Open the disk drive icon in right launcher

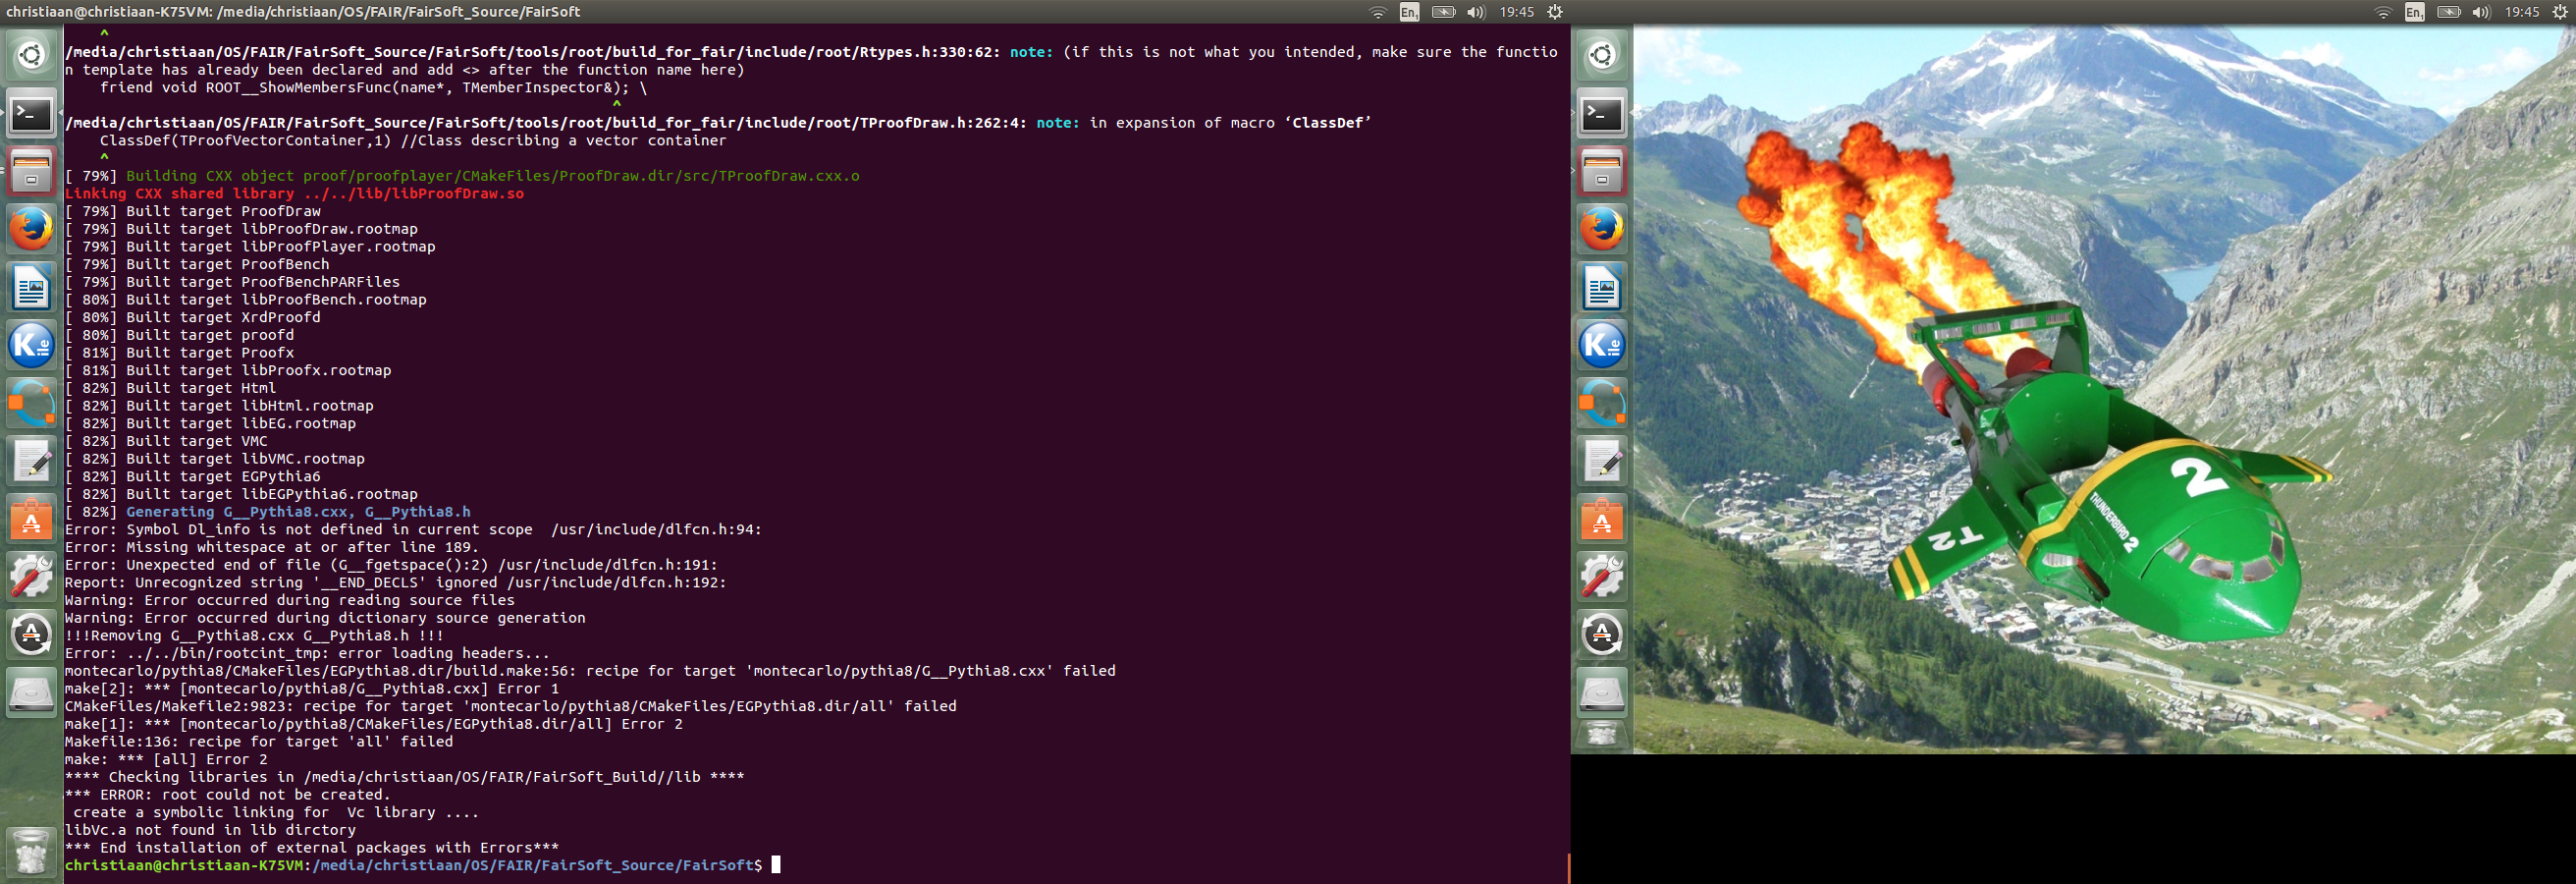coord(1602,693)
